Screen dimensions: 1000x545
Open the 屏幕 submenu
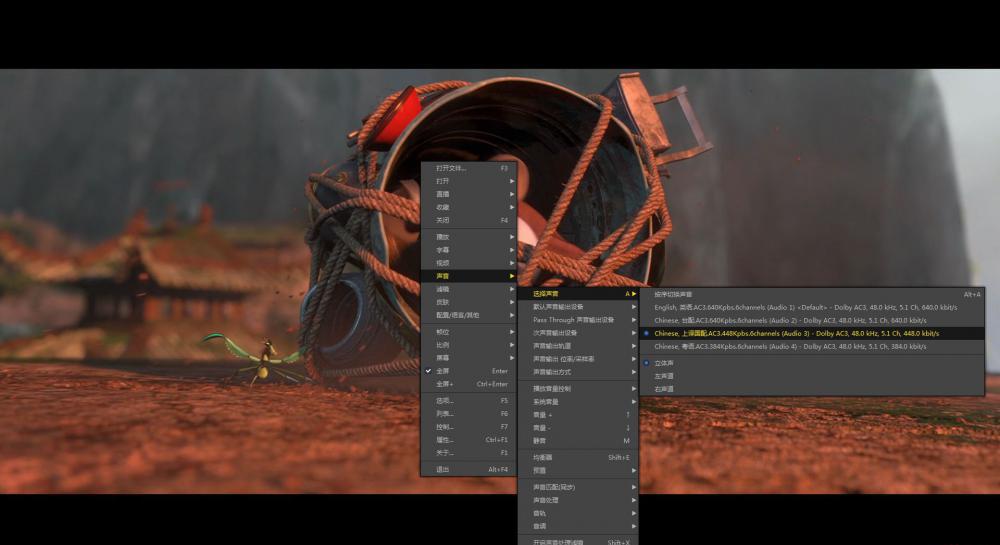point(469,358)
